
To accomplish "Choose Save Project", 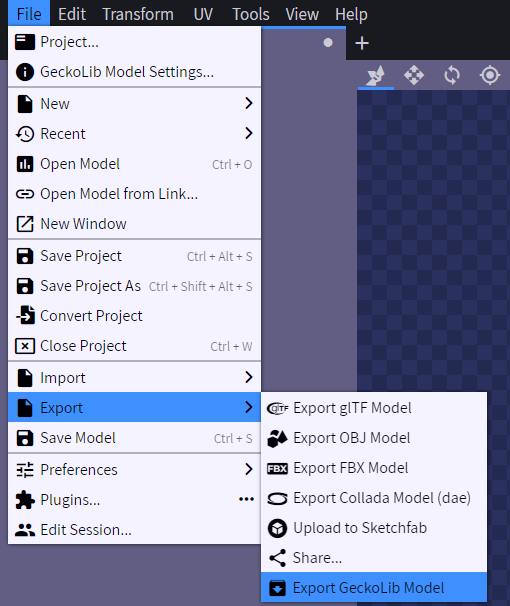I will point(134,256).
